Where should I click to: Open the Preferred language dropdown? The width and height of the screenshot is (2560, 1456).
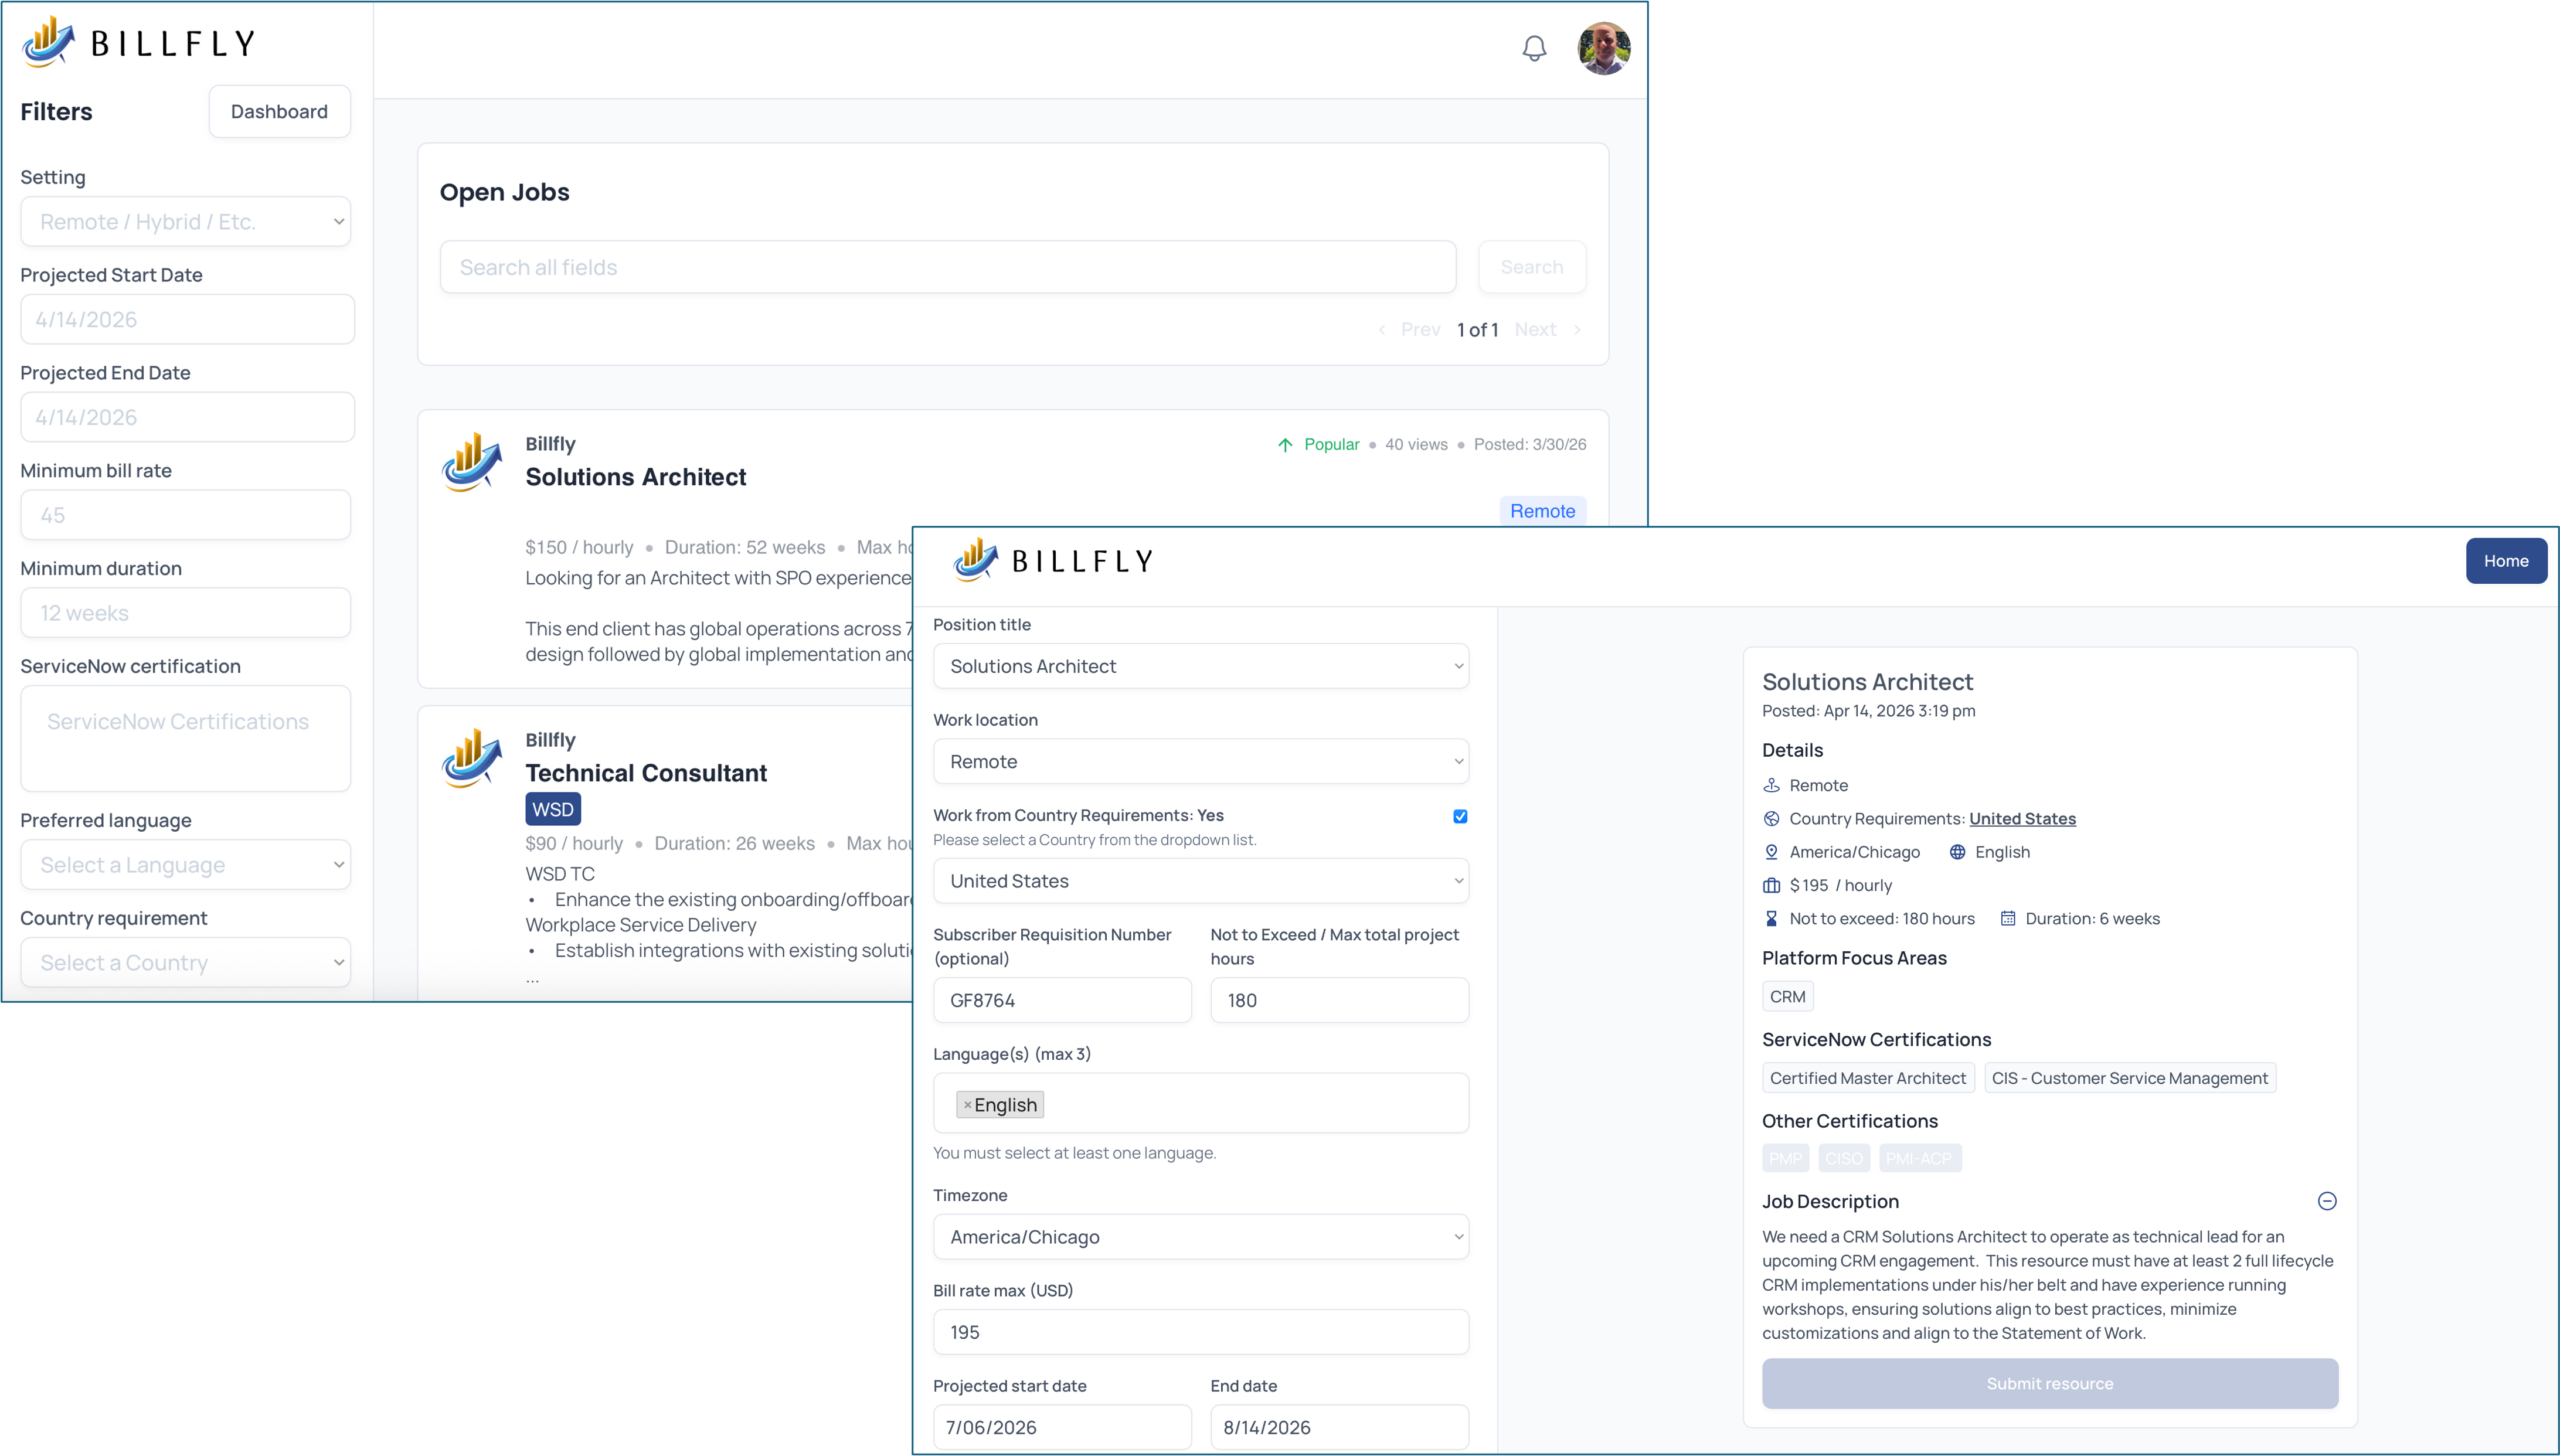[x=186, y=865]
